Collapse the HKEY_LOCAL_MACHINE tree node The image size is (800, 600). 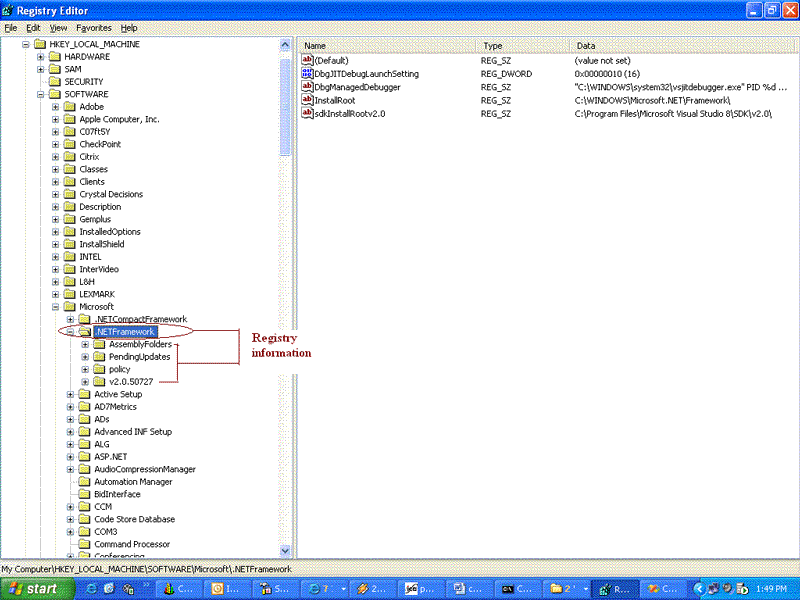(26, 44)
